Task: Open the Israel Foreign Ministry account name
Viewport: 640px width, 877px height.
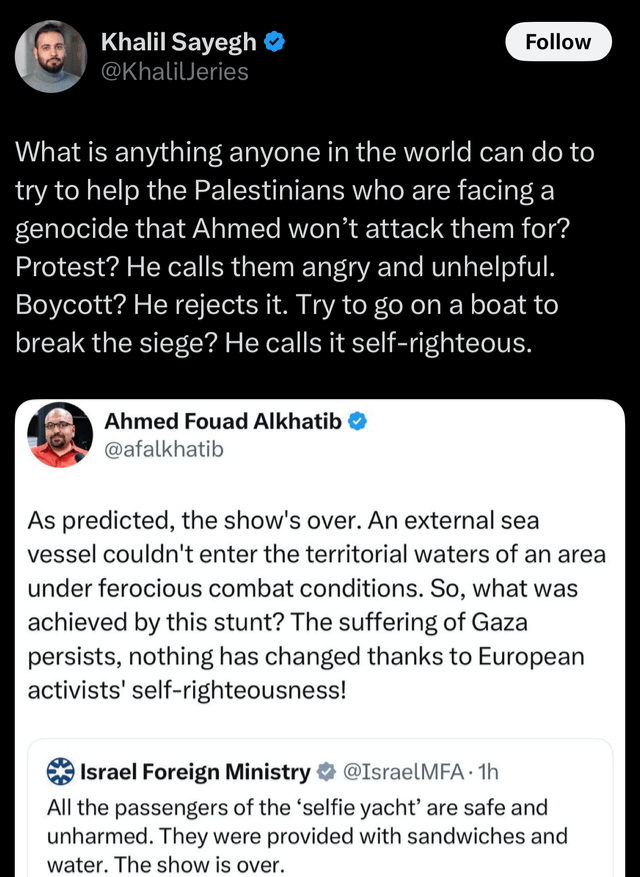Action: point(194,771)
